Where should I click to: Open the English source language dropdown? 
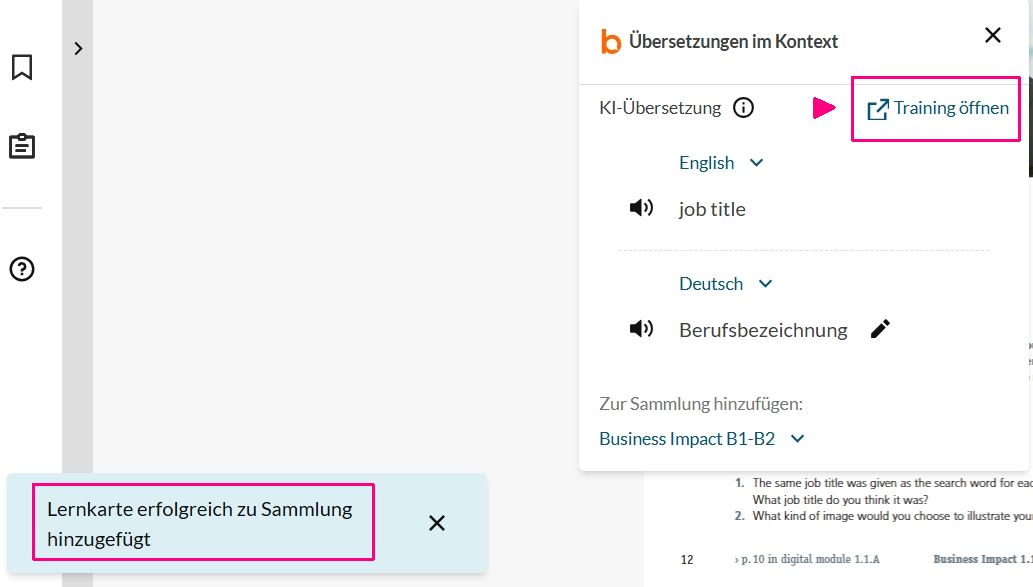point(720,163)
